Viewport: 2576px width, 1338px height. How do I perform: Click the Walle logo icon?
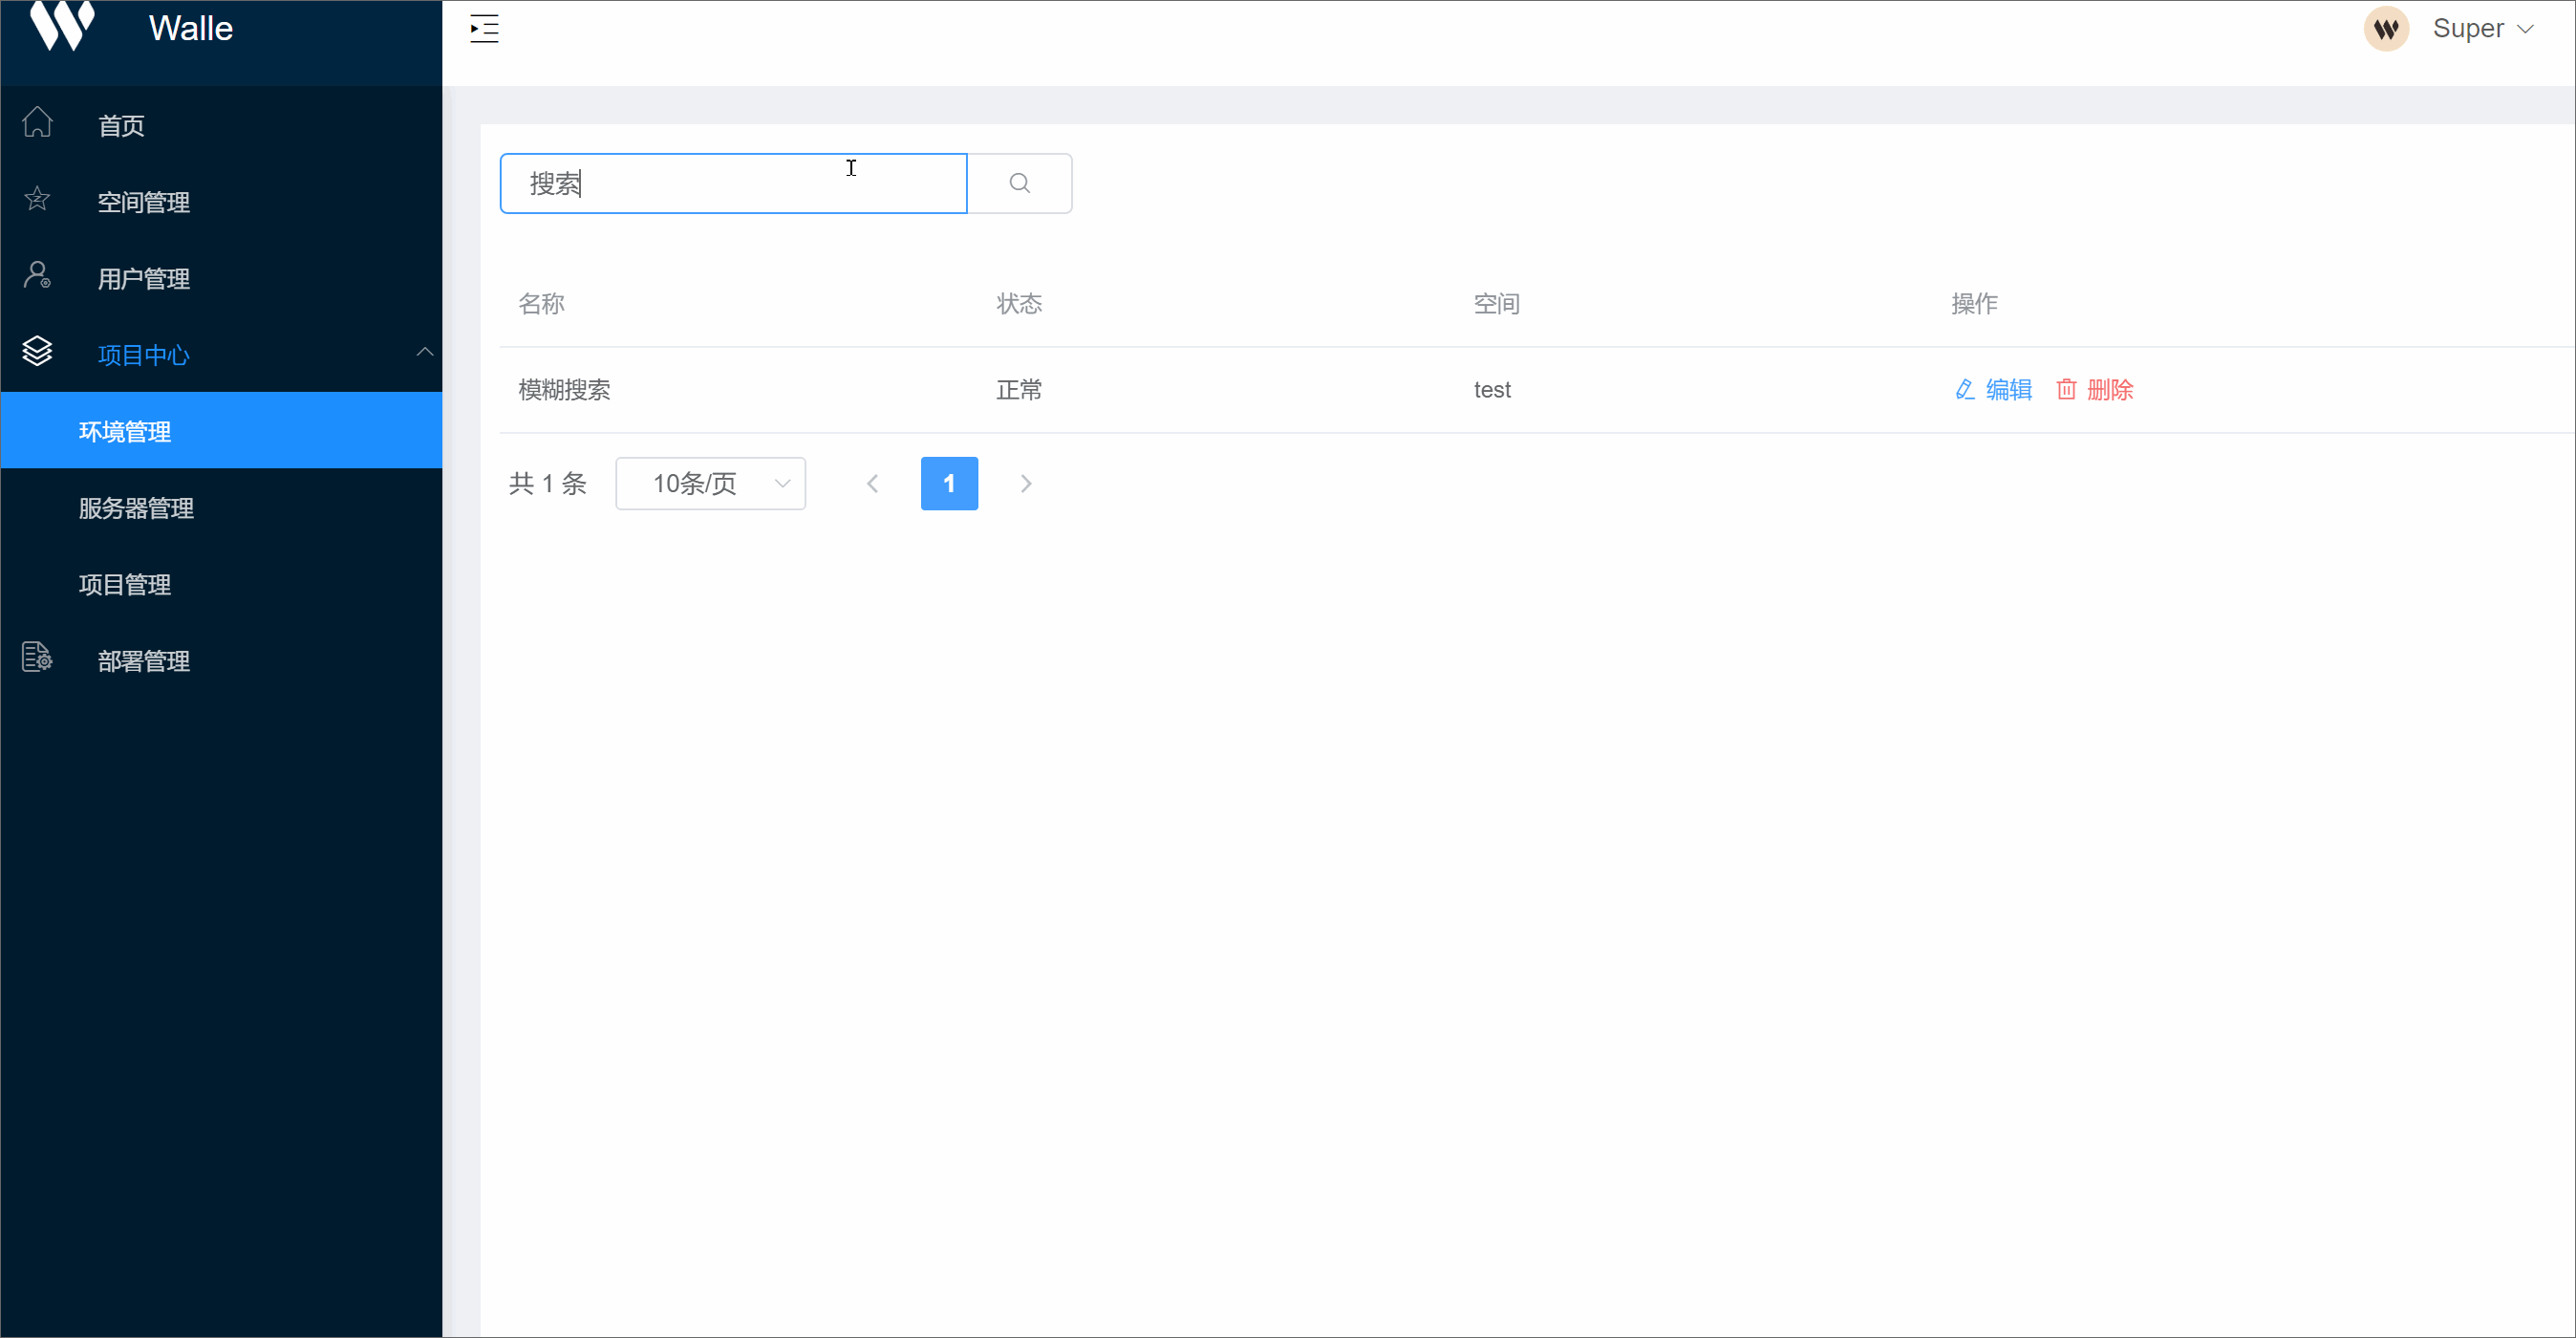coord(62,25)
